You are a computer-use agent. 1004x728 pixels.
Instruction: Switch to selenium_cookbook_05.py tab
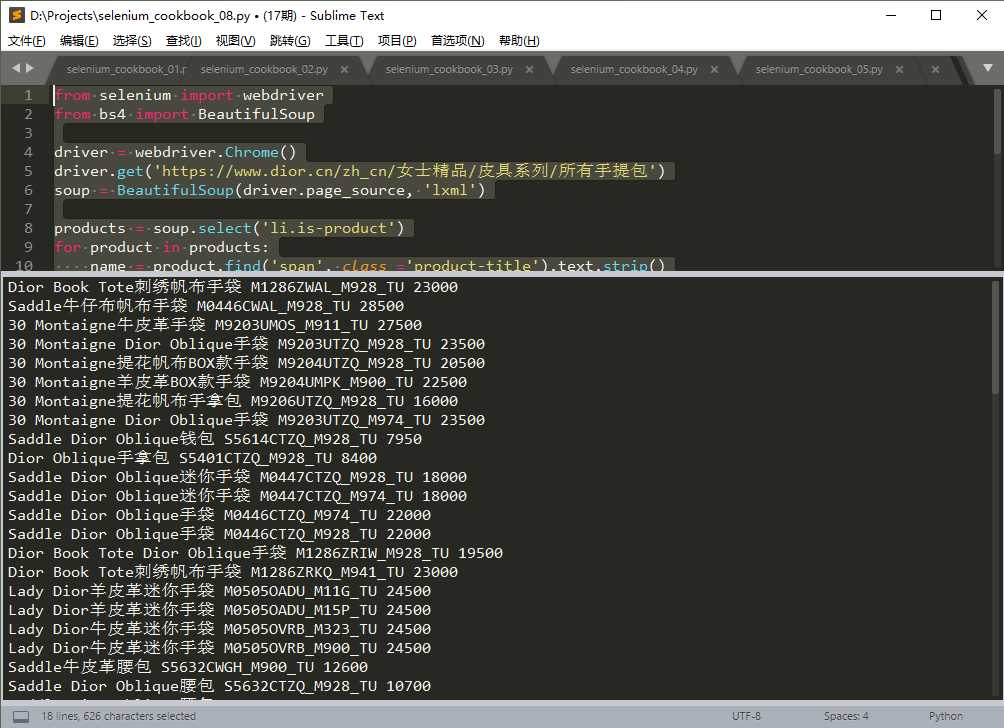coord(819,69)
